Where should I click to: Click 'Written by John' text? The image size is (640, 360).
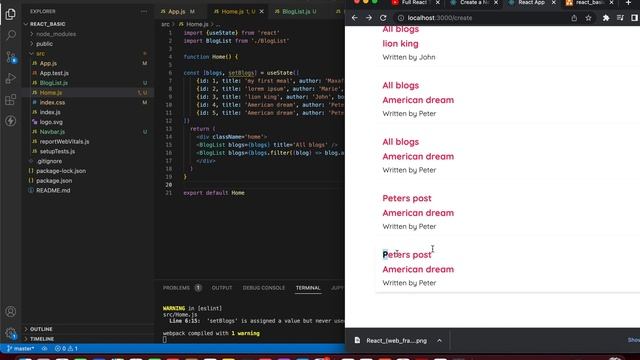409,57
